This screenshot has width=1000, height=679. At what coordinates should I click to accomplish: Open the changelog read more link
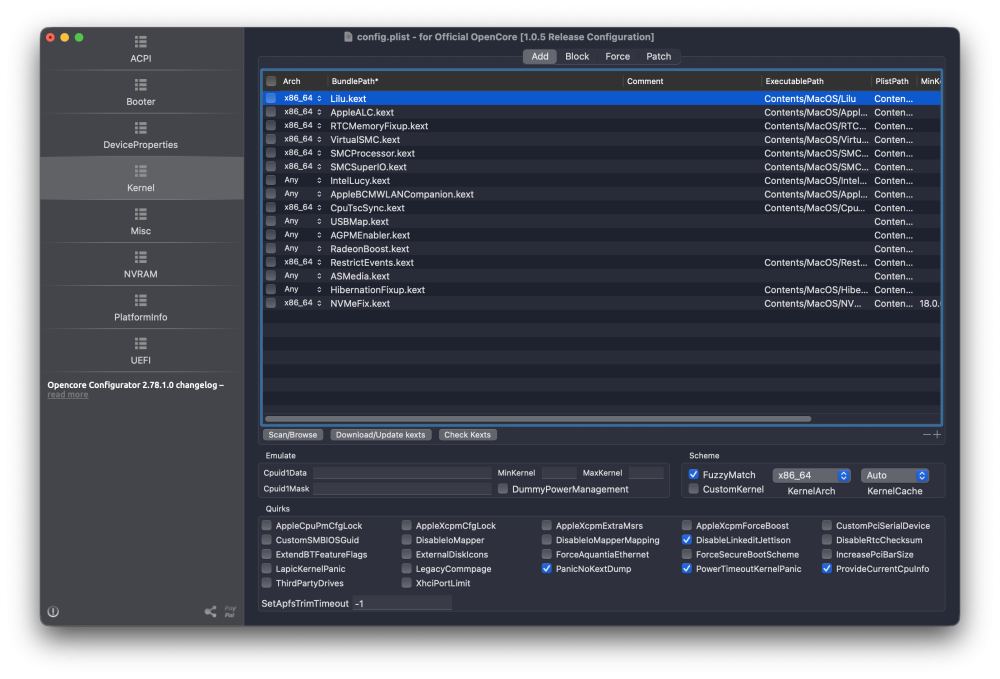(68, 395)
